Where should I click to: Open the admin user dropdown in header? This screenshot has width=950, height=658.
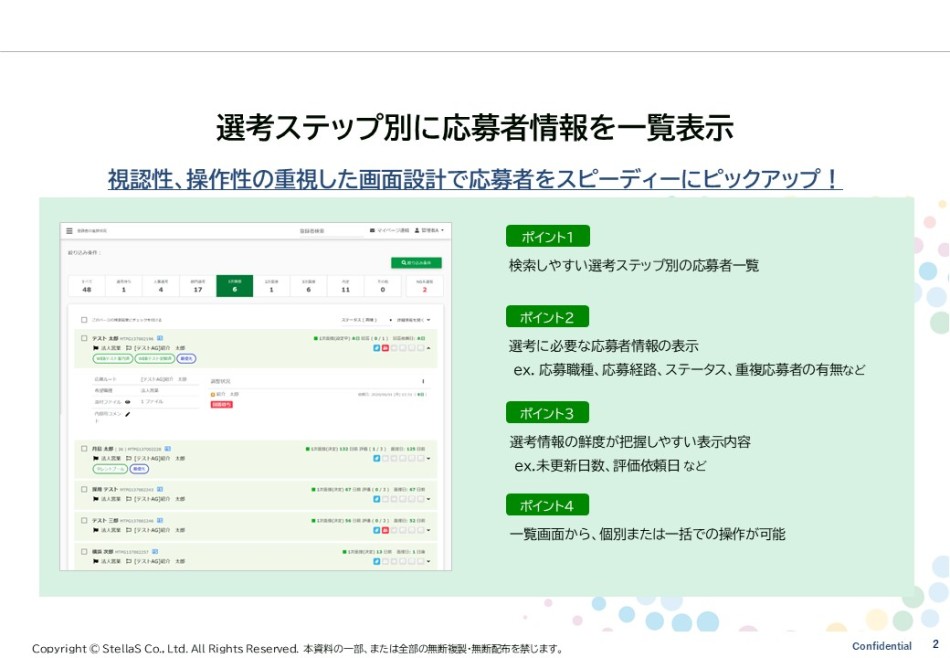click(428, 230)
